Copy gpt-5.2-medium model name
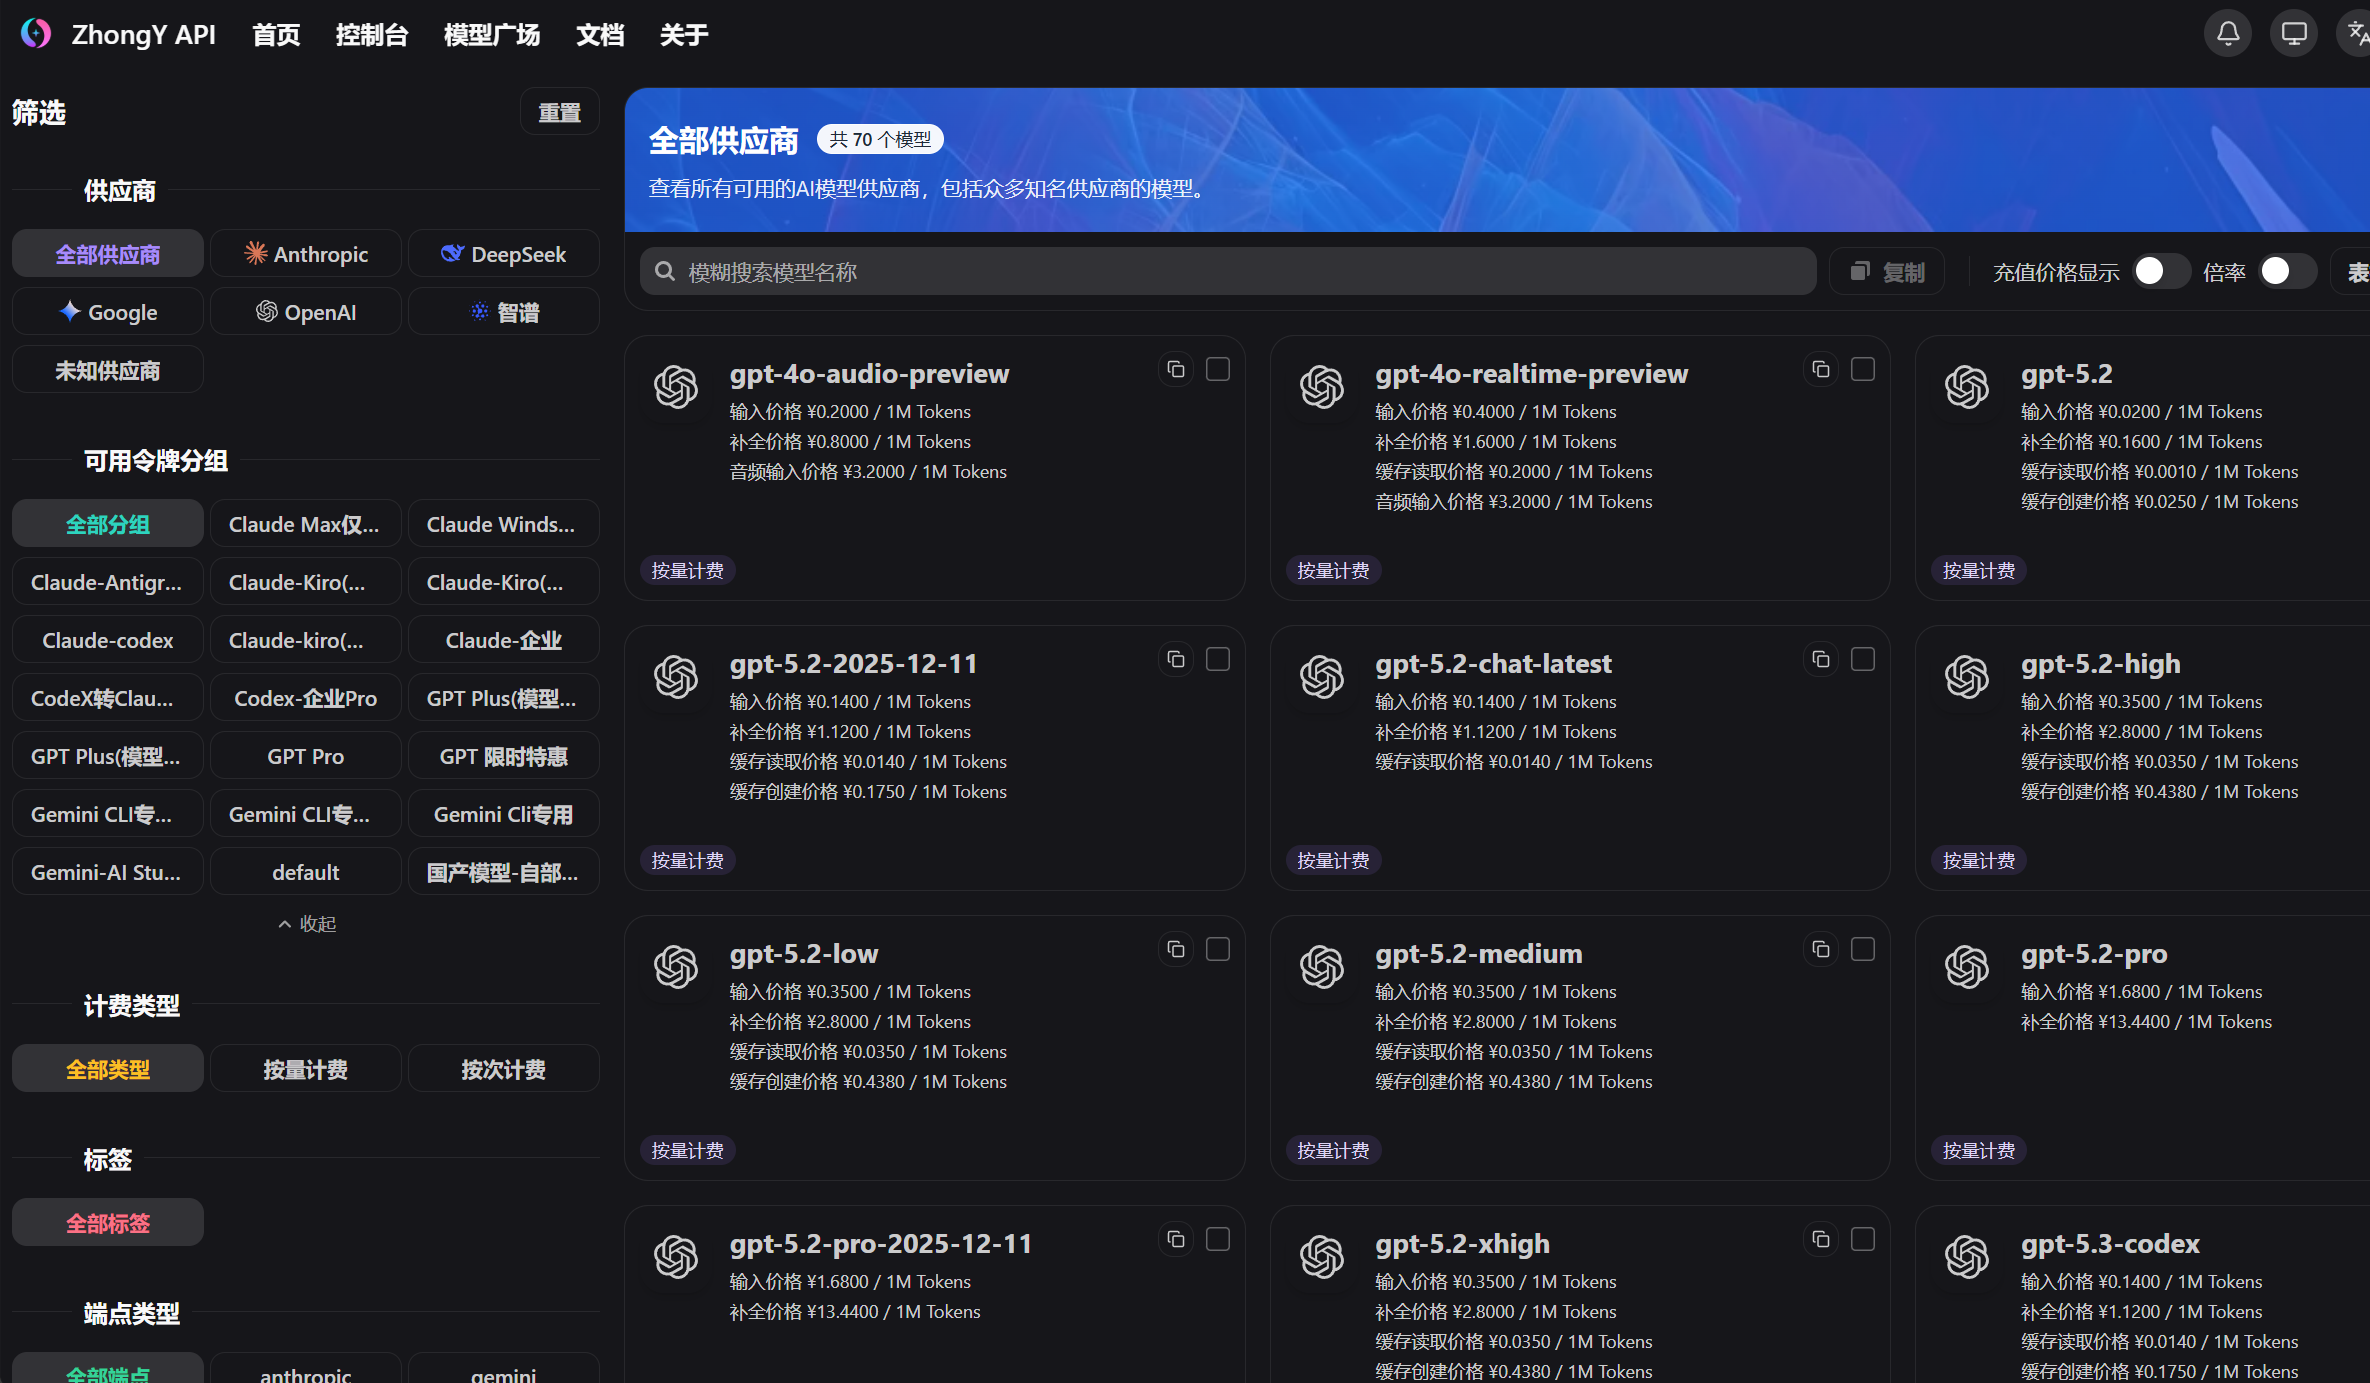2370x1383 pixels. tap(1821, 949)
